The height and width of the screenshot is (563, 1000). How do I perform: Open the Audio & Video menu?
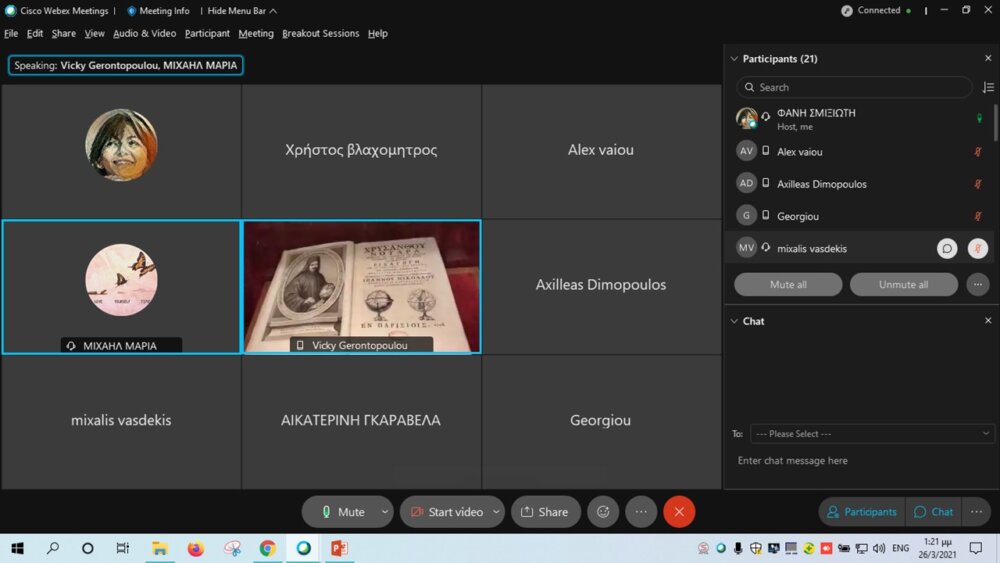pyautogui.click(x=145, y=33)
